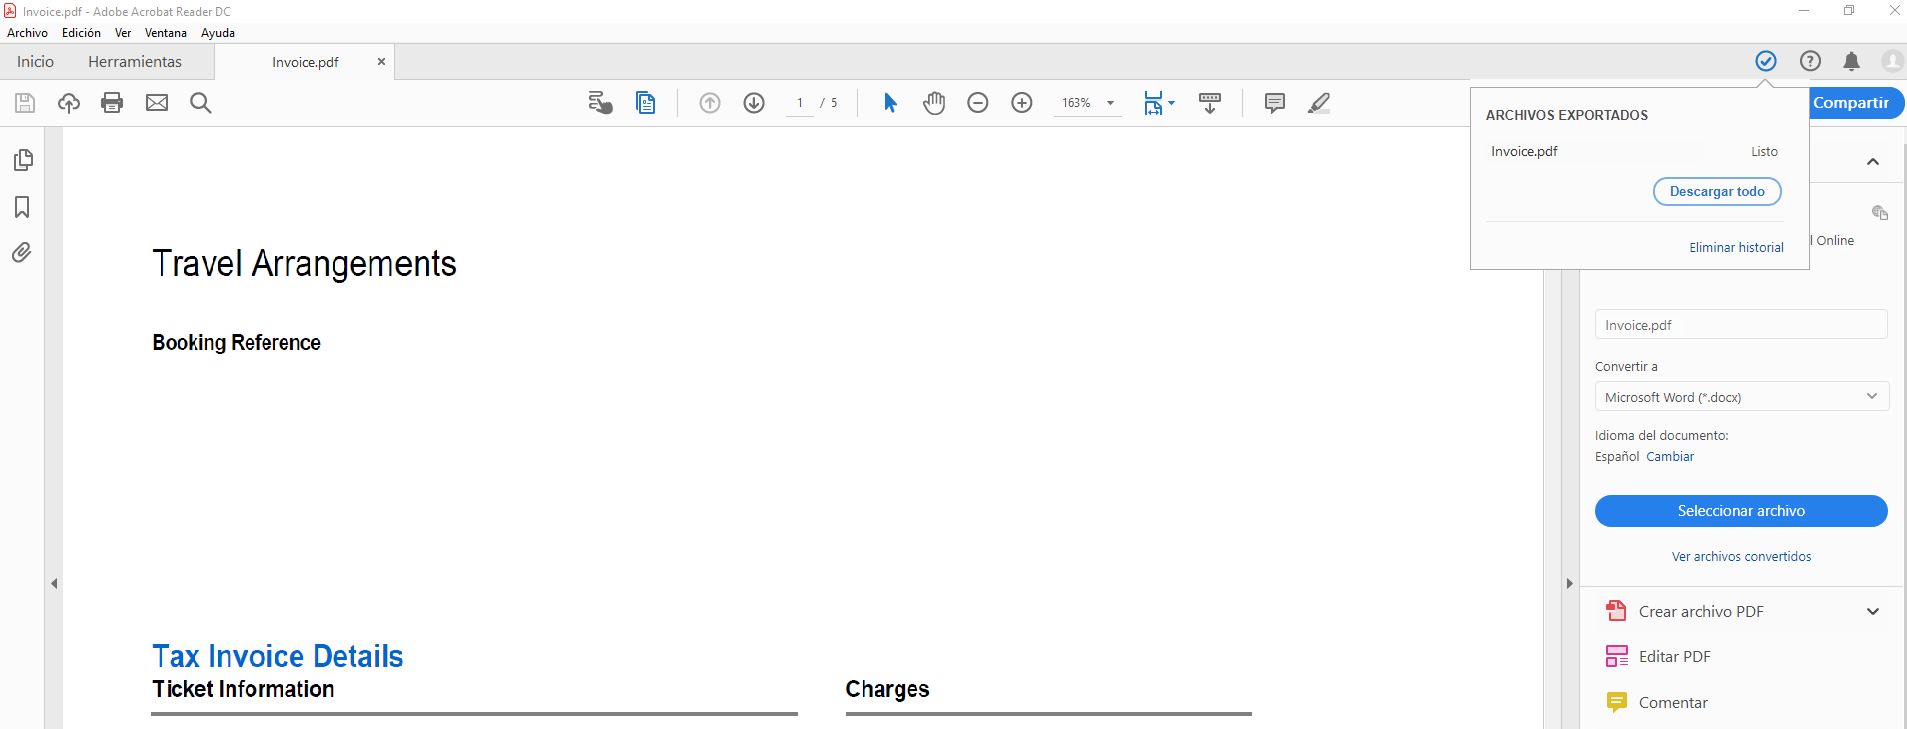
Task: Zoom out with minus icon
Action: (978, 103)
